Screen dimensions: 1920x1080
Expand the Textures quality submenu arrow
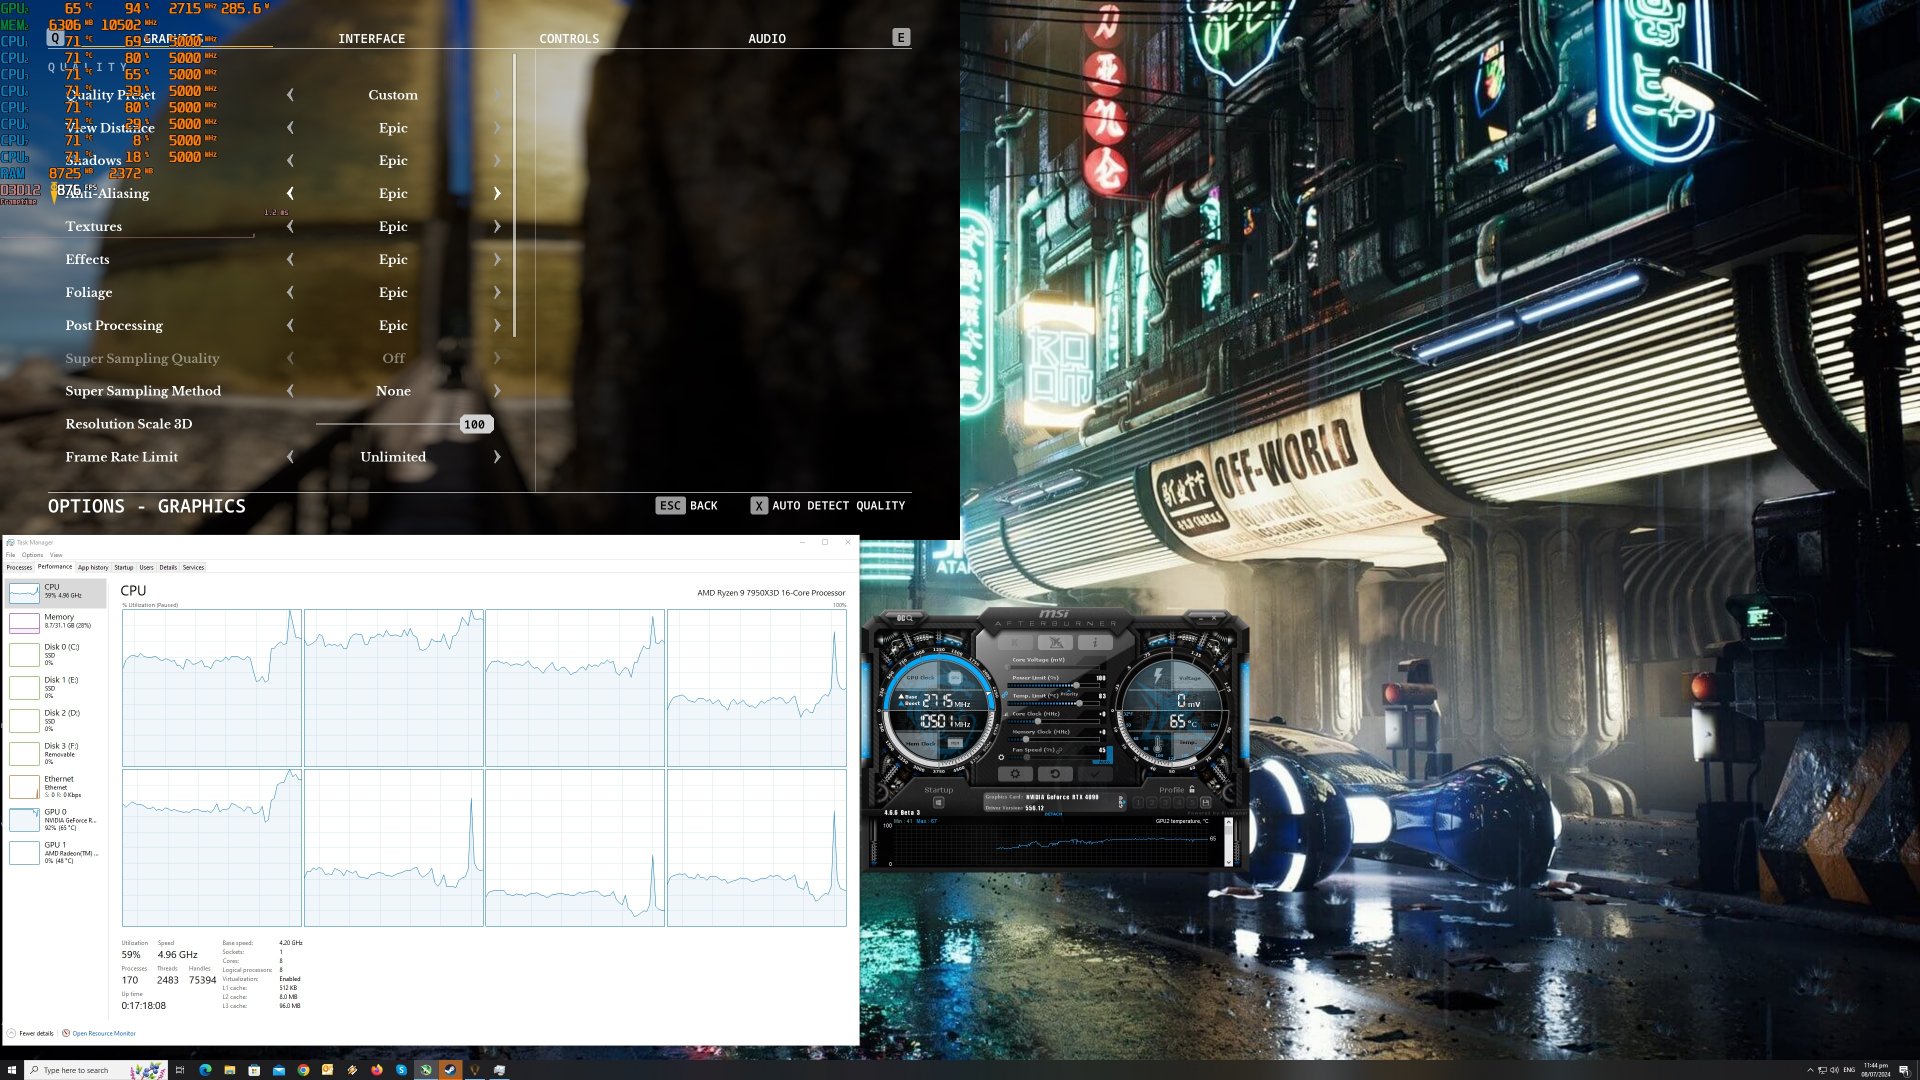(496, 225)
